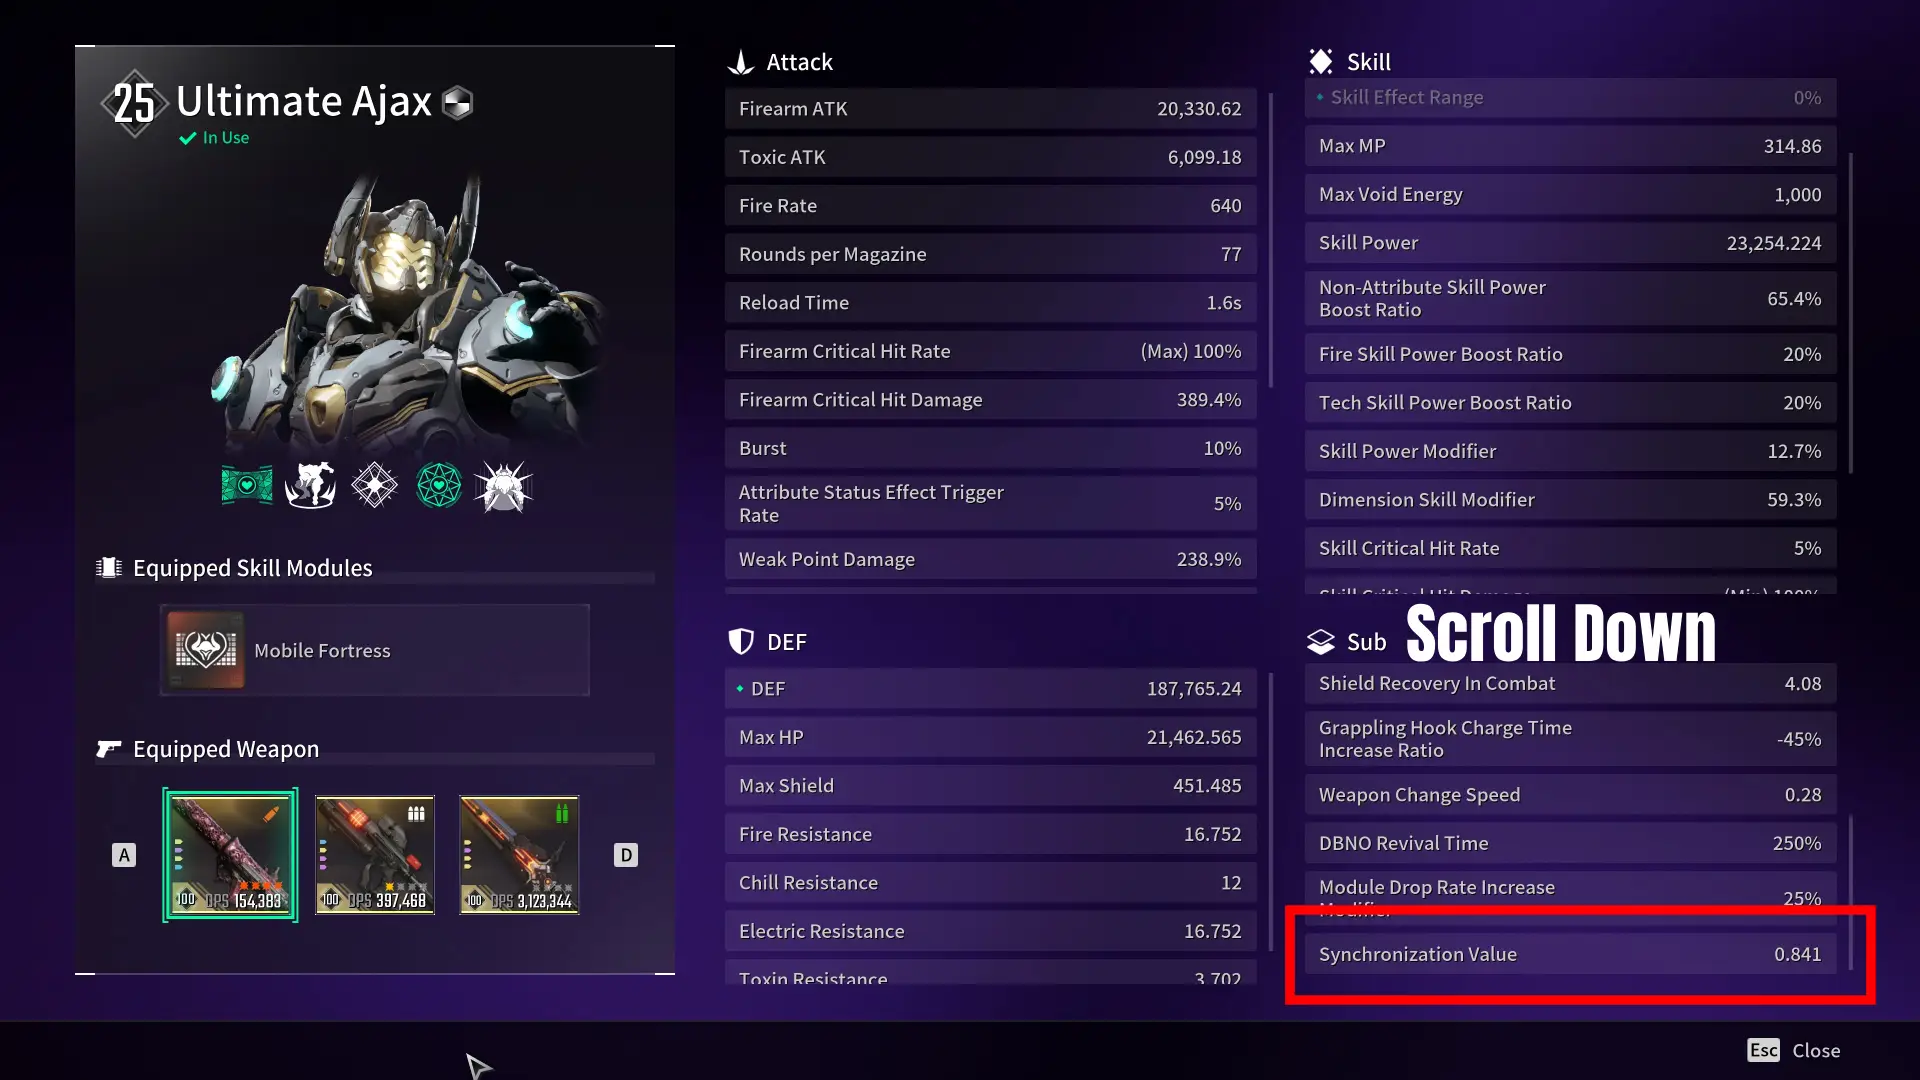Select the green circular heart skill icon
The image size is (1920, 1080).
click(x=438, y=486)
